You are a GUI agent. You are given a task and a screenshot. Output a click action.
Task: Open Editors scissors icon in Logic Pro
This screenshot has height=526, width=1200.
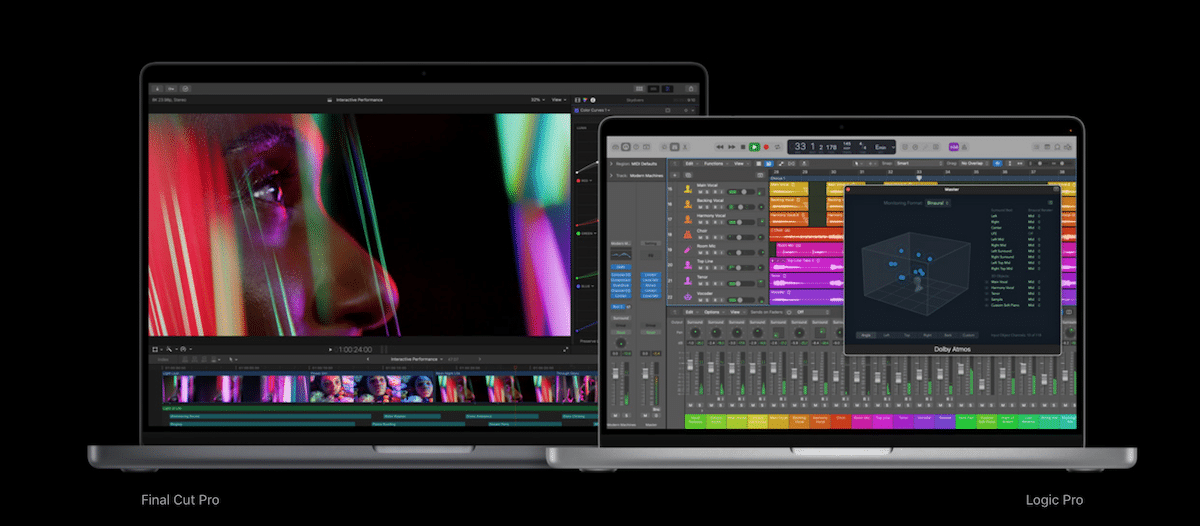pos(684,147)
